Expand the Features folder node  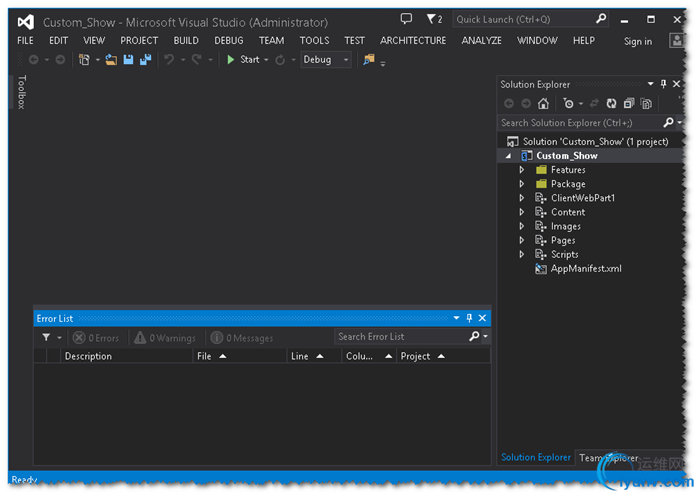point(521,170)
